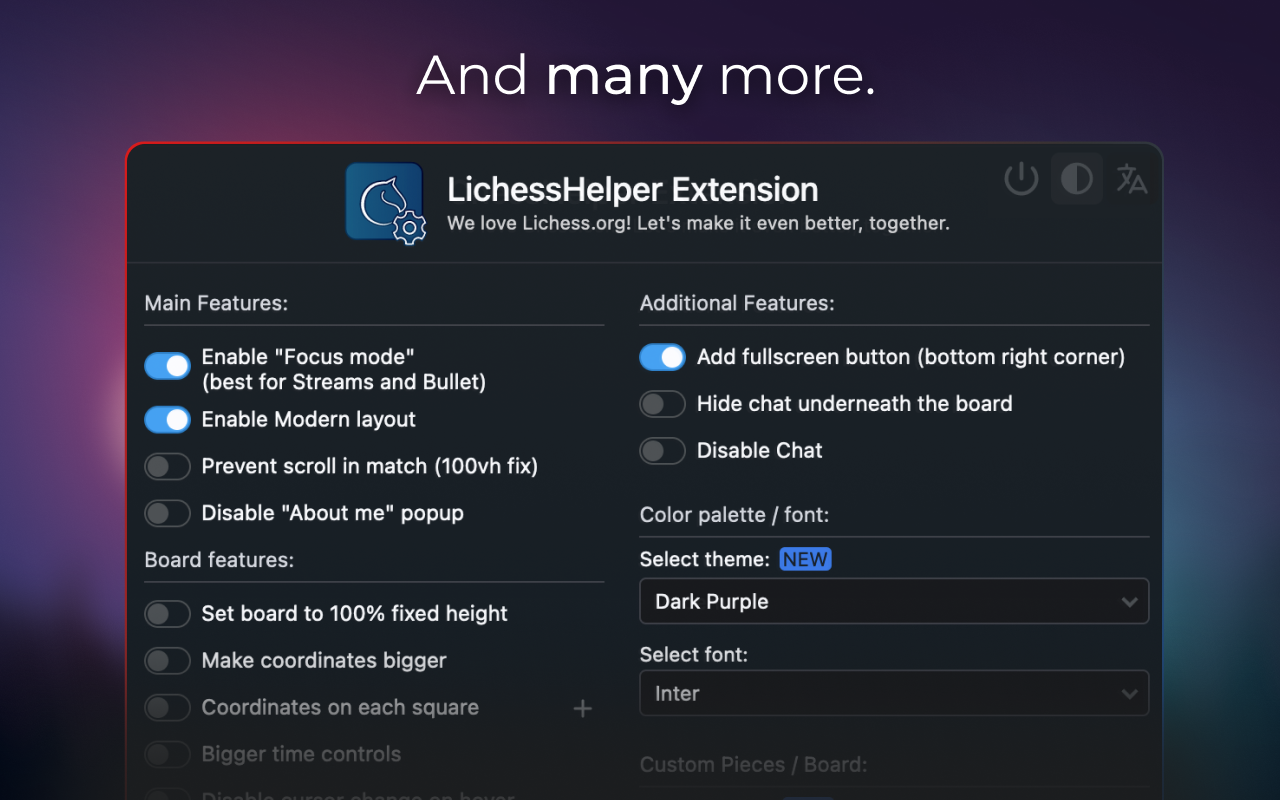Click the power icon to disable the extension
1280x800 pixels.
coord(1021,178)
